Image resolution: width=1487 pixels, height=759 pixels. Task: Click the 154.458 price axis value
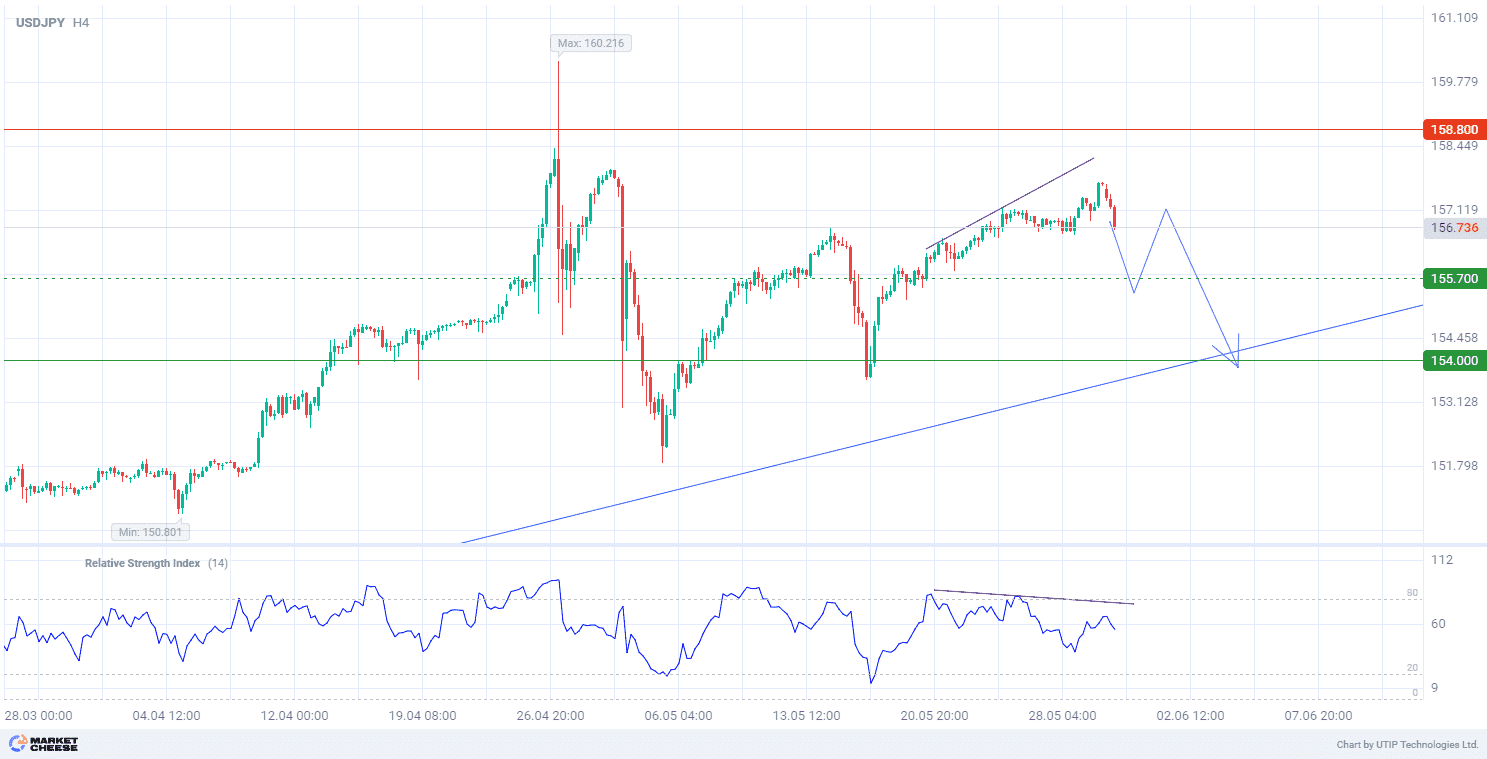[x=1455, y=338]
